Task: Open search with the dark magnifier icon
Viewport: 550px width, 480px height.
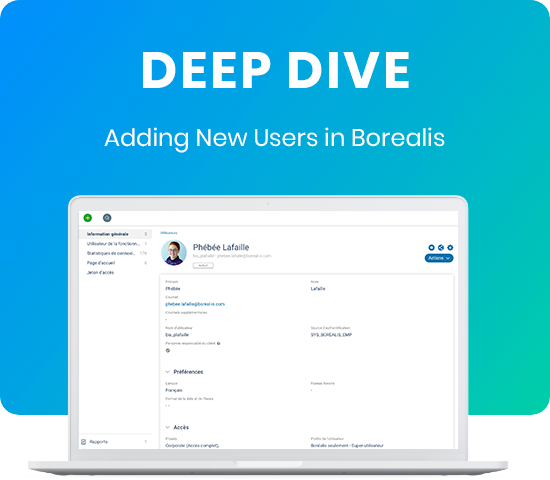Action: tap(107, 218)
